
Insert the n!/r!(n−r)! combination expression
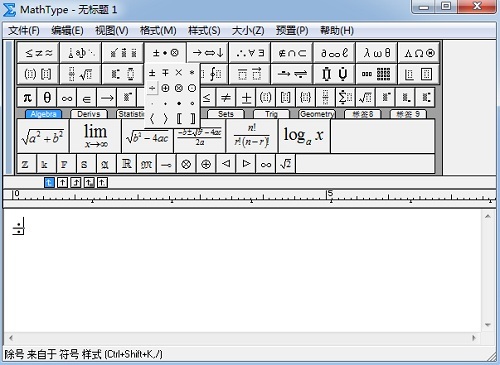(252, 136)
